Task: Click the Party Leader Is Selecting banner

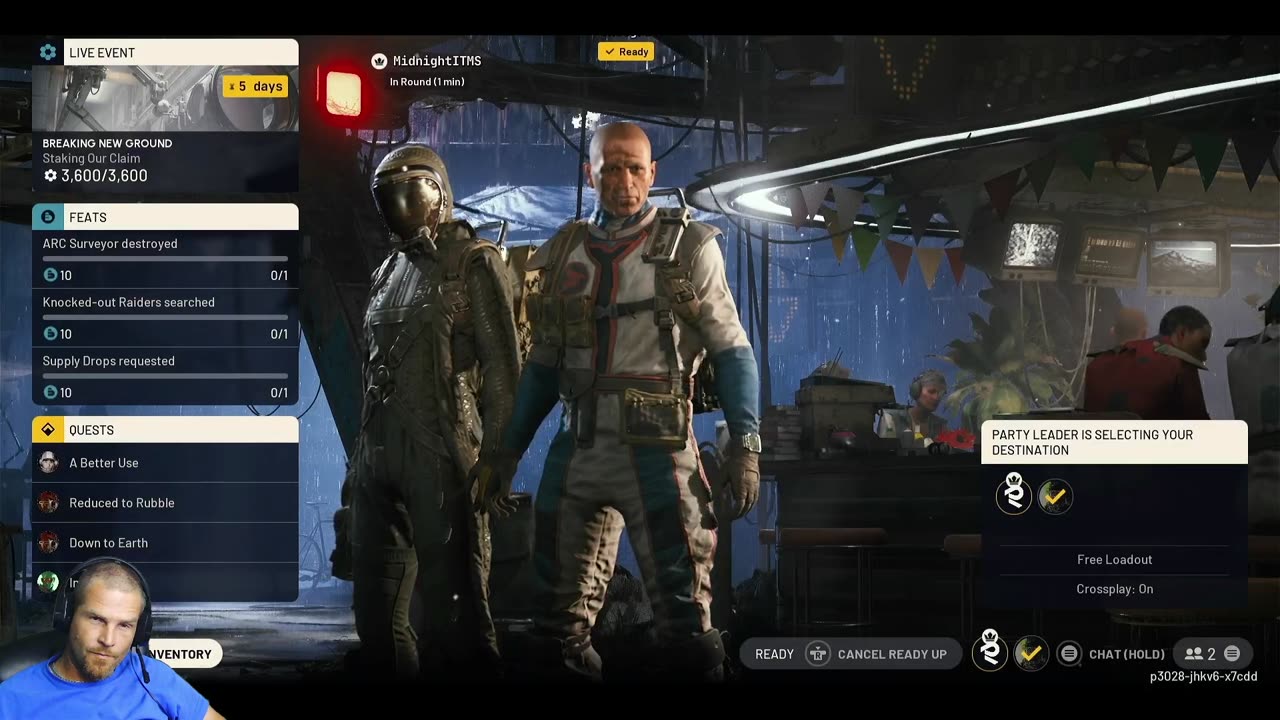Action: [x=1114, y=443]
